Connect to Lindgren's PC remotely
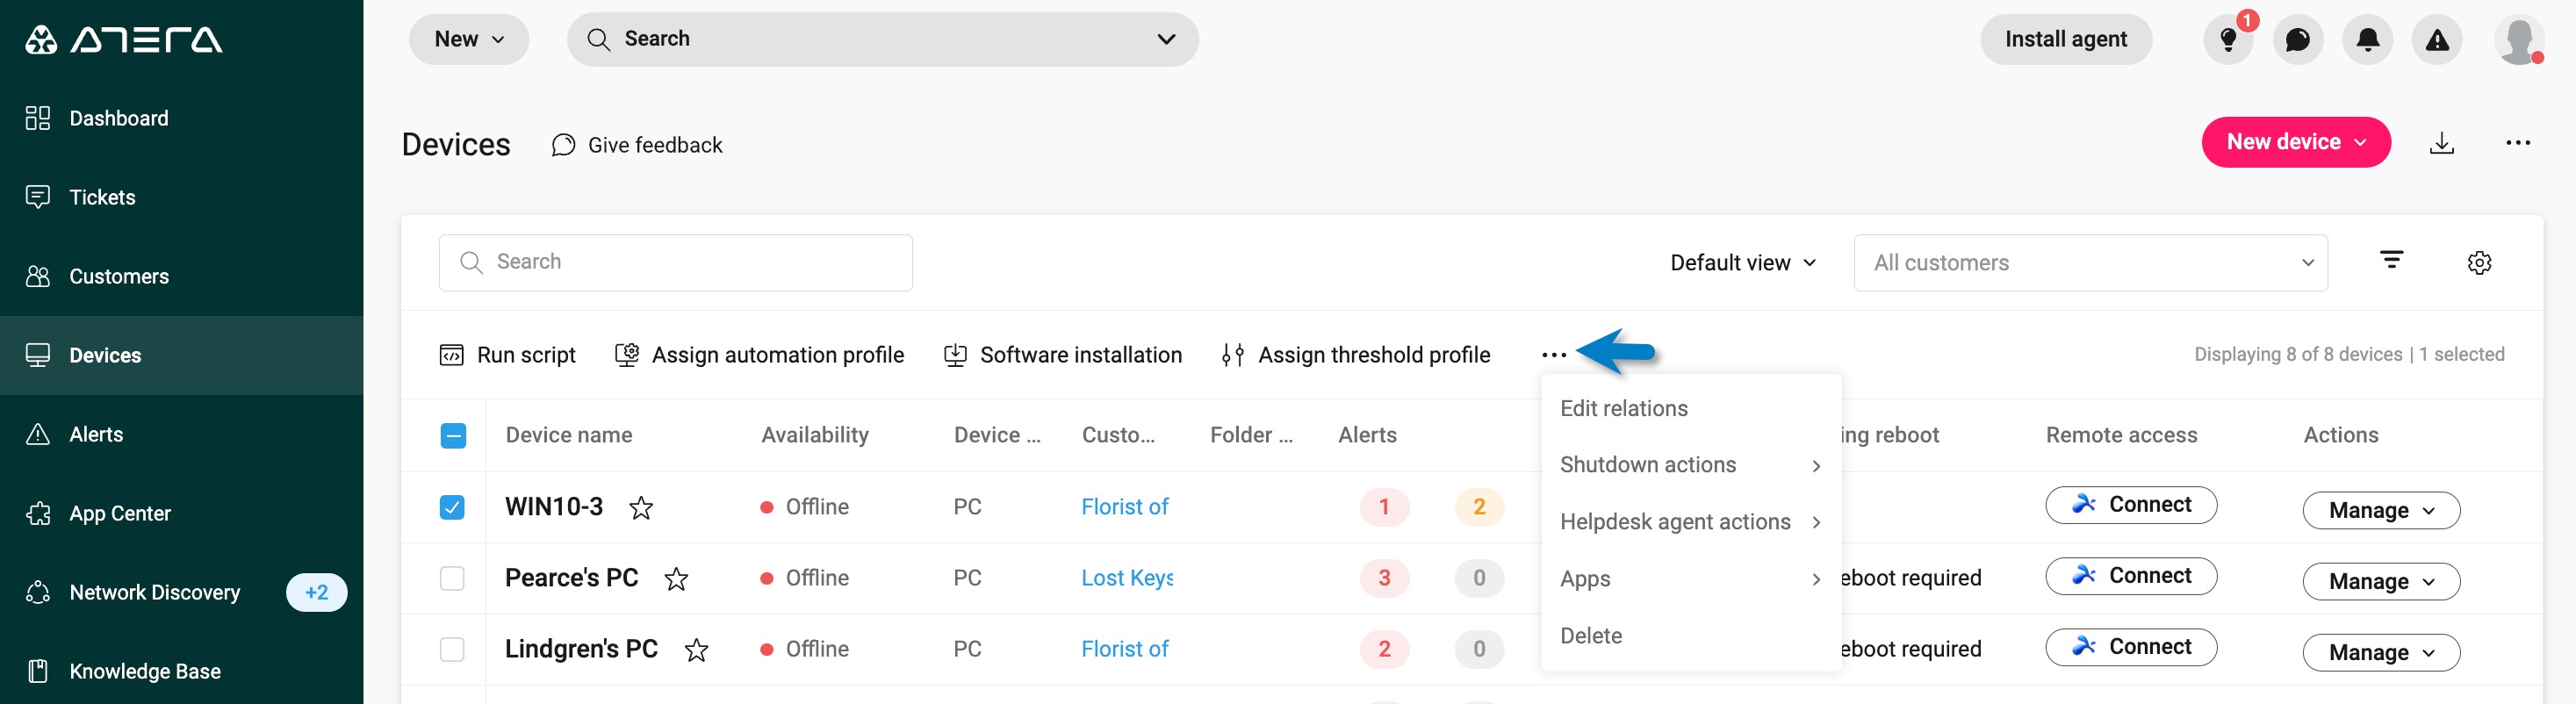 pos(2131,647)
